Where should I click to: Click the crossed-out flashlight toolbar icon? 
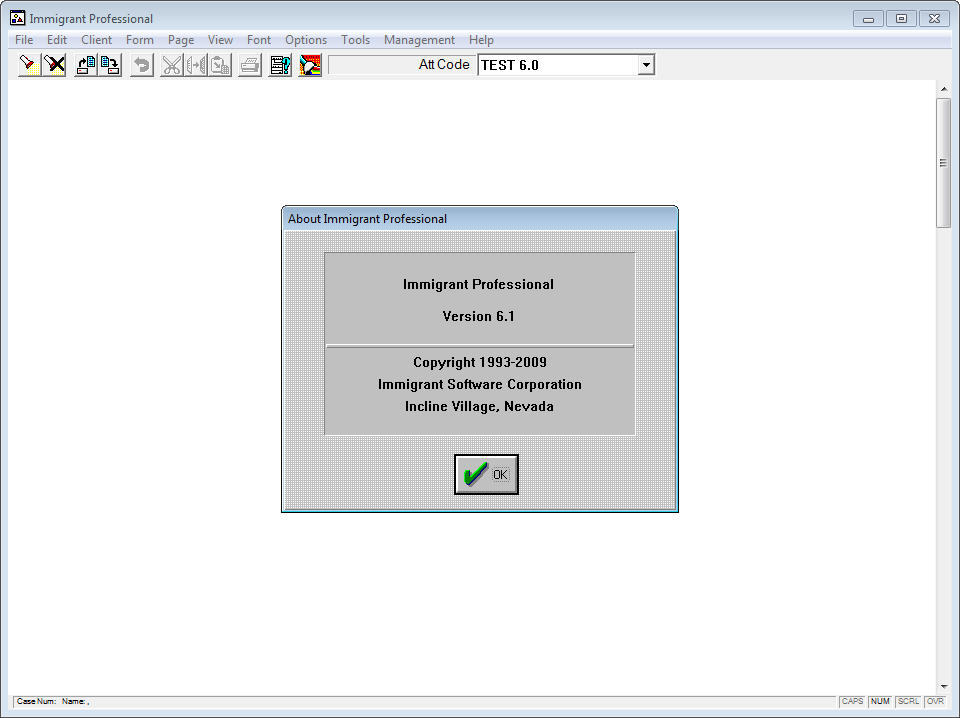coord(54,65)
